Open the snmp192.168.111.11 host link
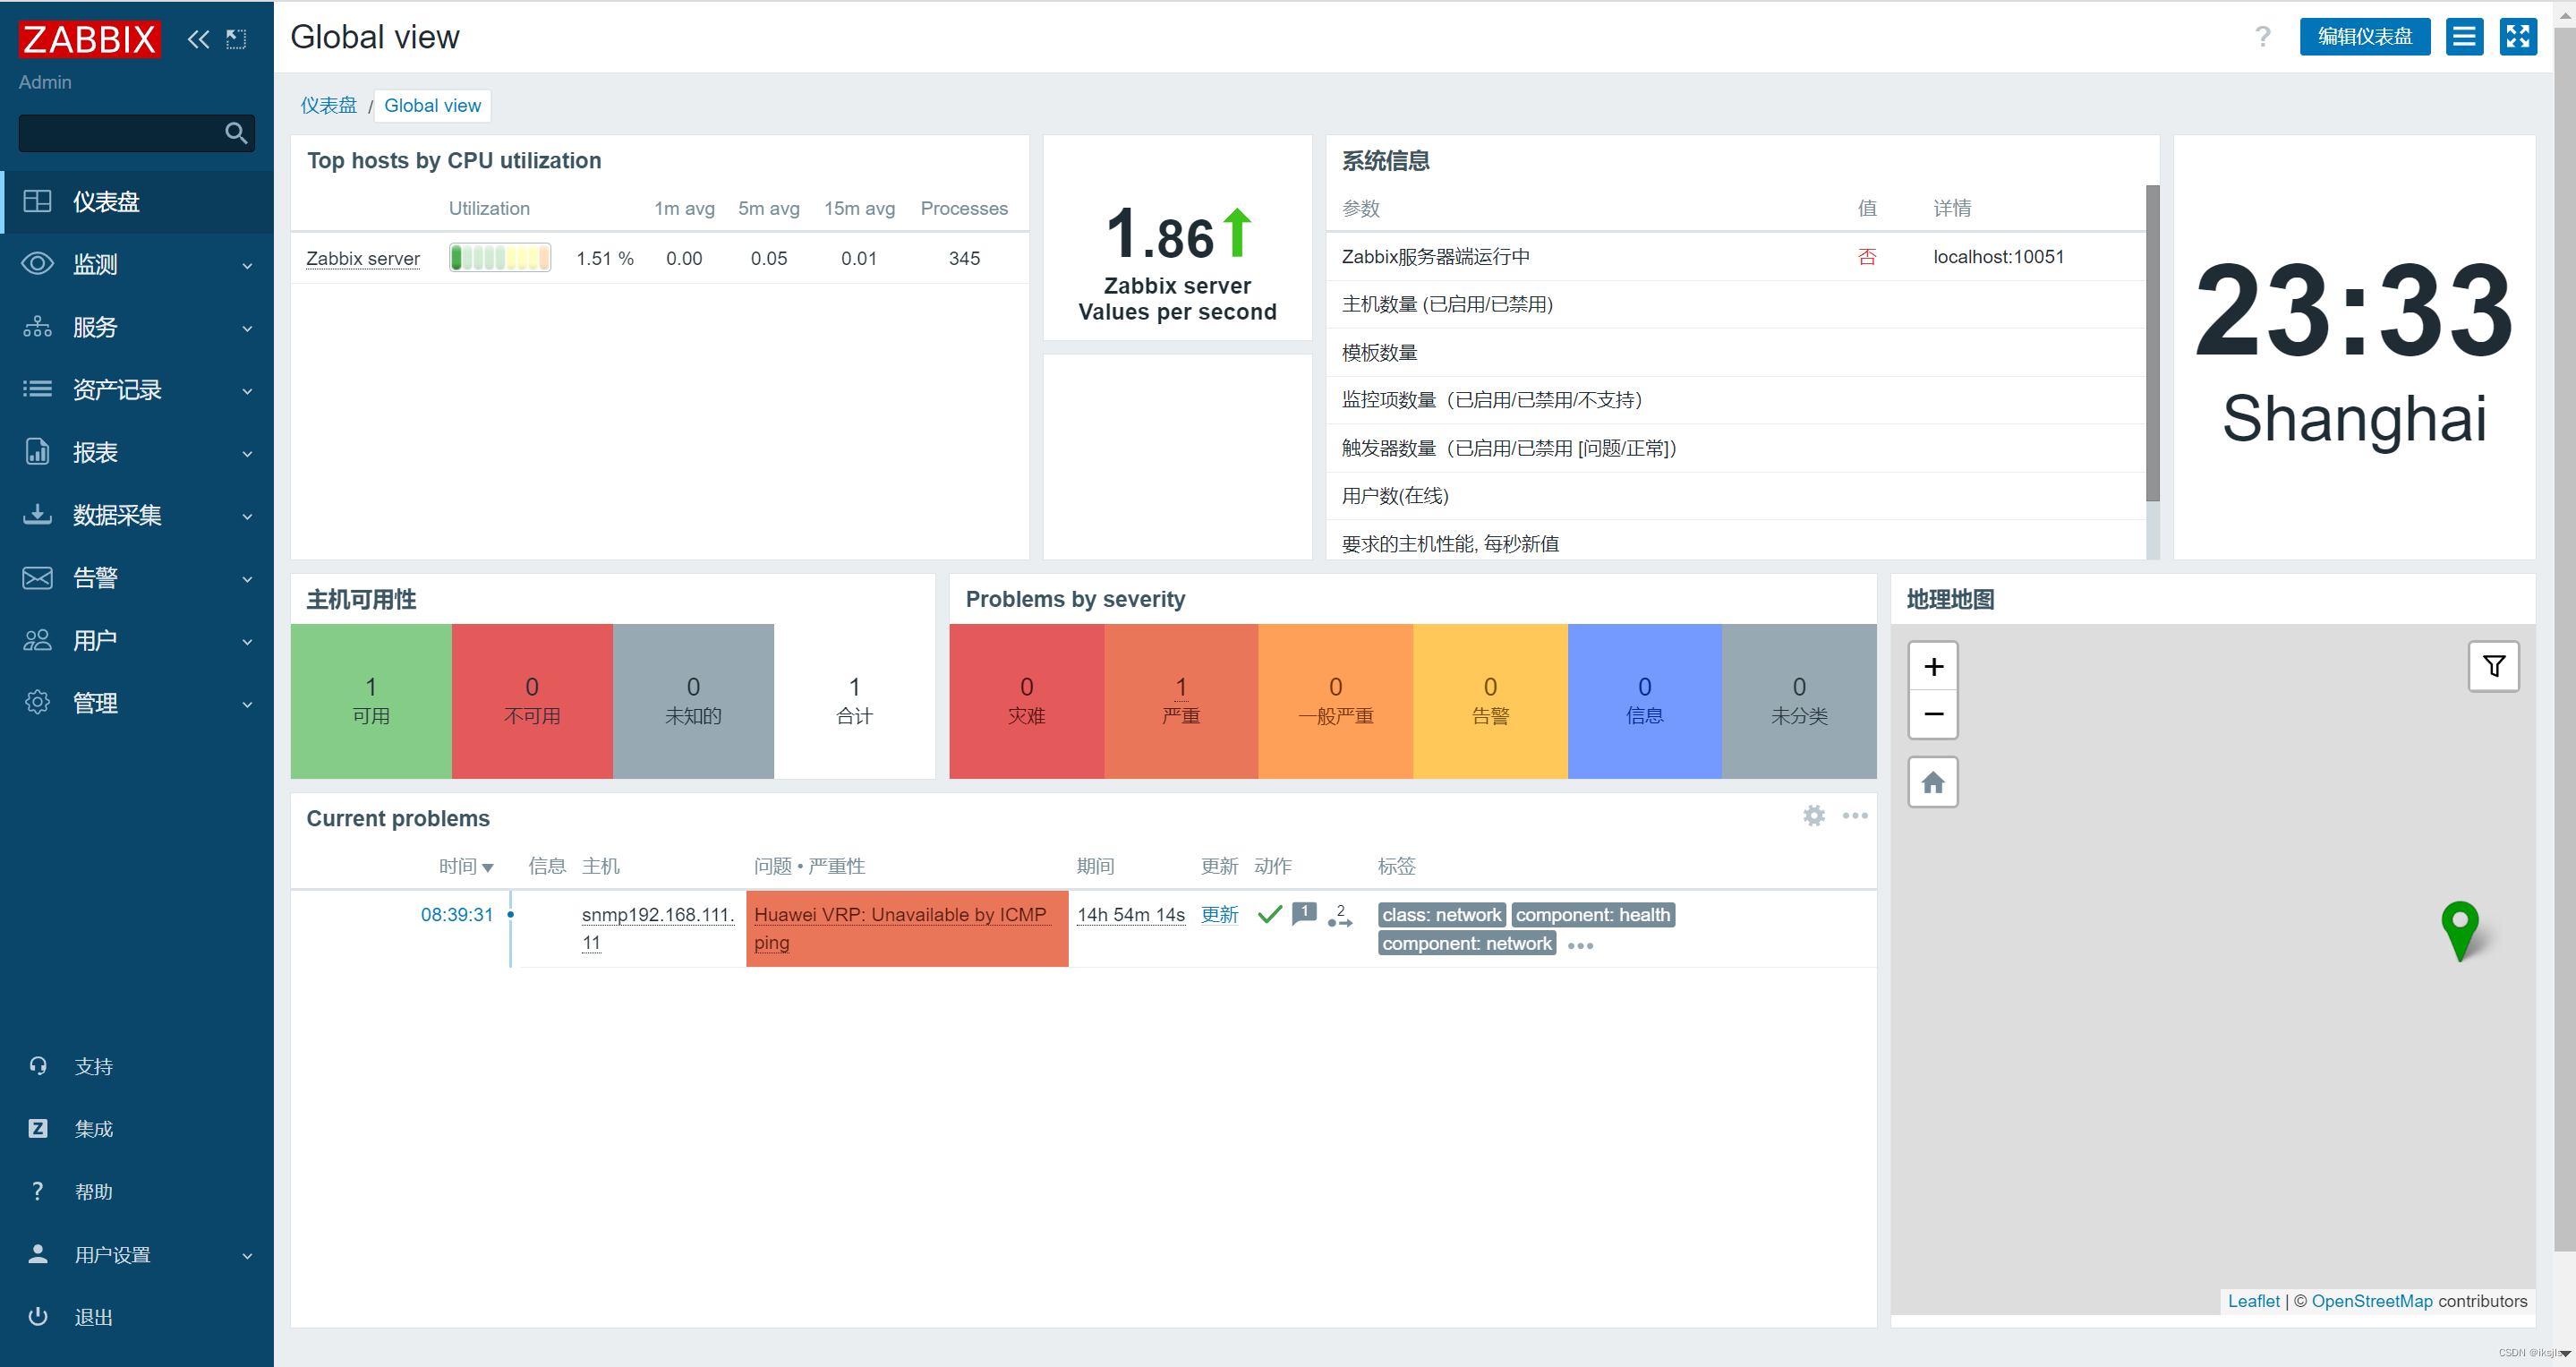 pyautogui.click(x=657, y=928)
